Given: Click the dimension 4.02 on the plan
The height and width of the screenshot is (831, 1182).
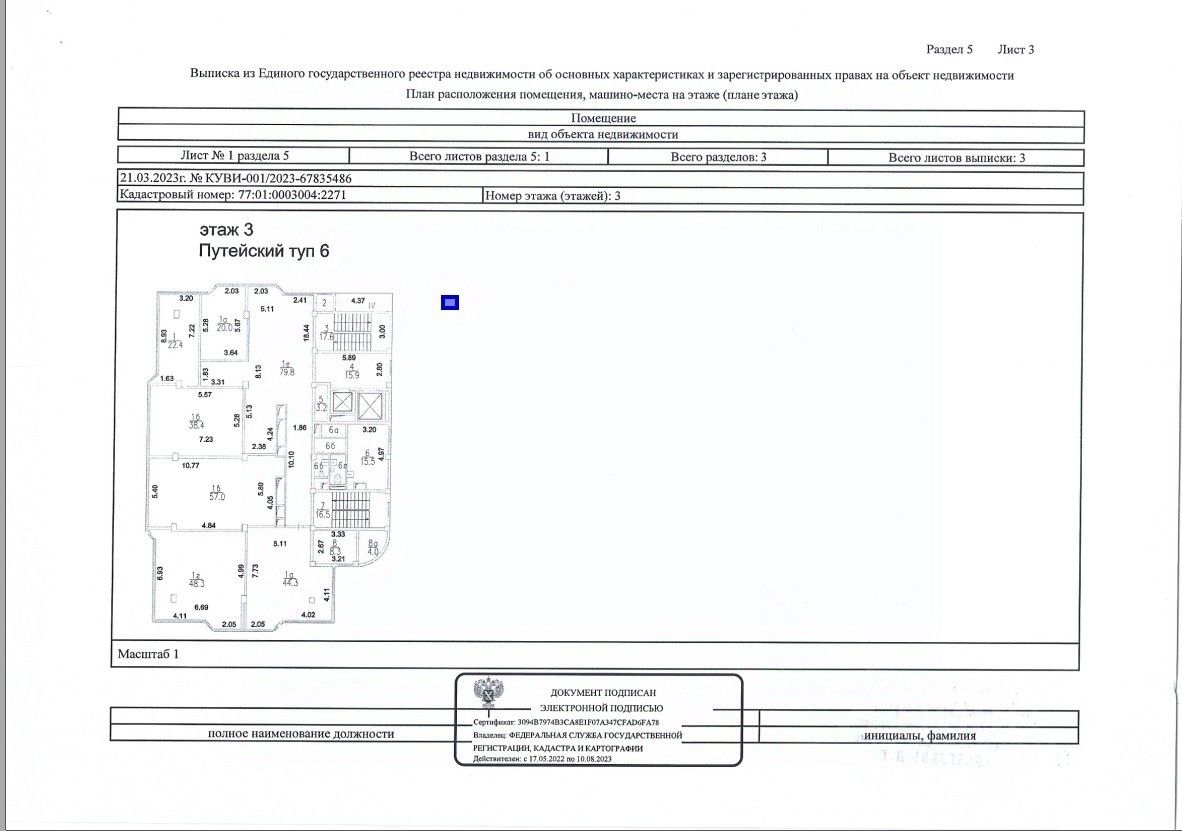Looking at the screenshot, I should (x=308, y=615).
